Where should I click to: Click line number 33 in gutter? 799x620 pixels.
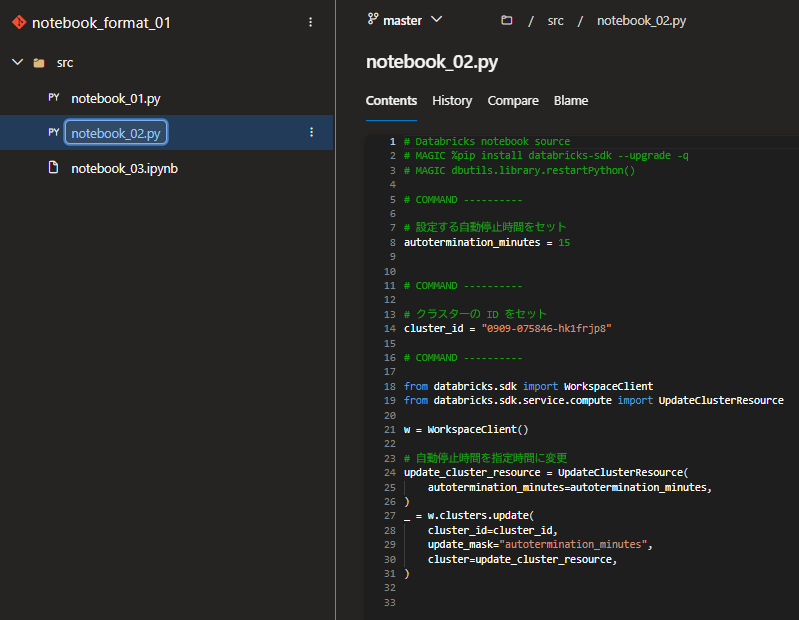(x=390, y=603)
